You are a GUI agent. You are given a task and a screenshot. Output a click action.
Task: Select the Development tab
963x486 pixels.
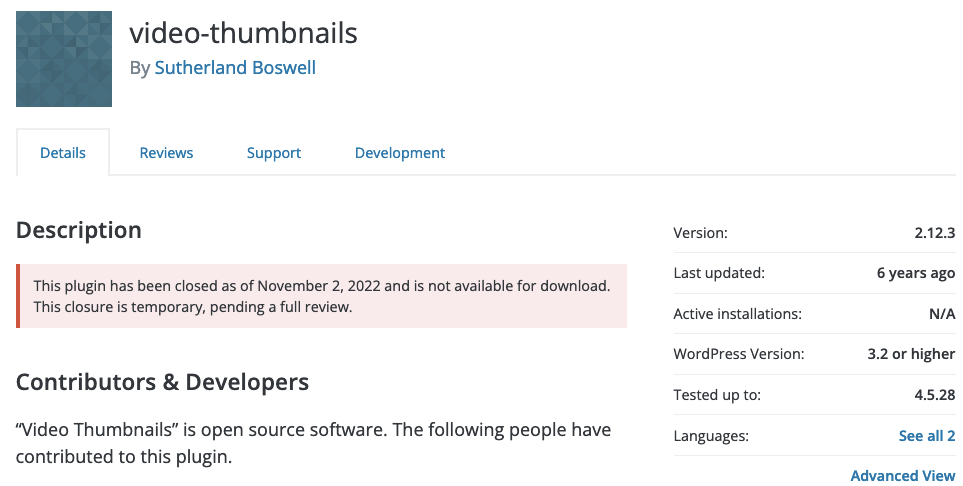coord(400,152)
